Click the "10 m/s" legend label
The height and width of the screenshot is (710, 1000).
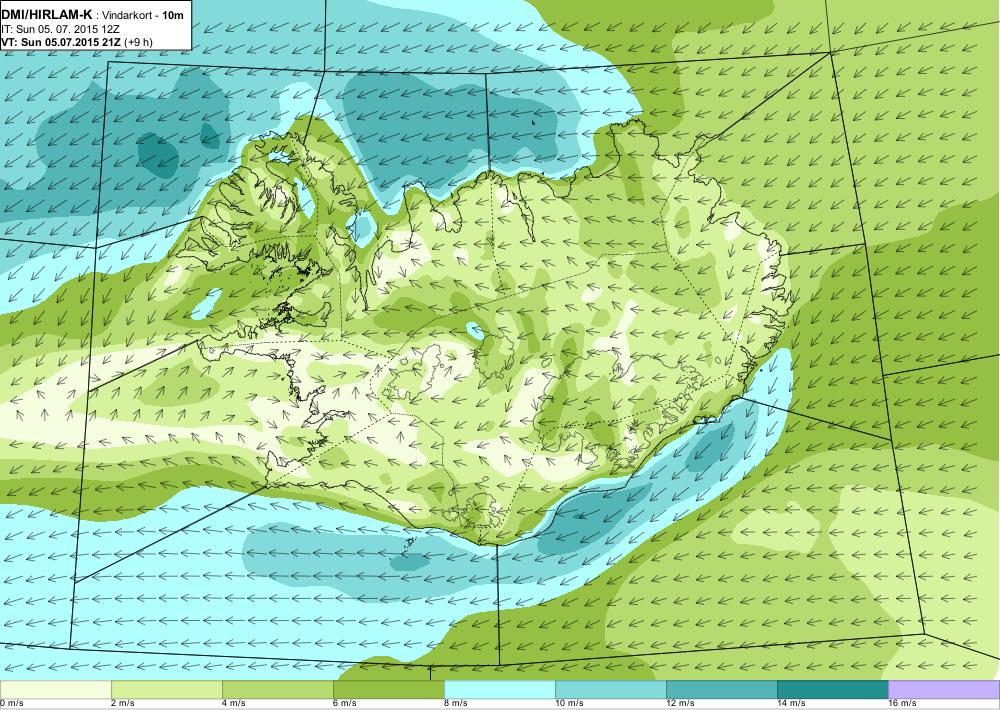(x=570, y=704)
